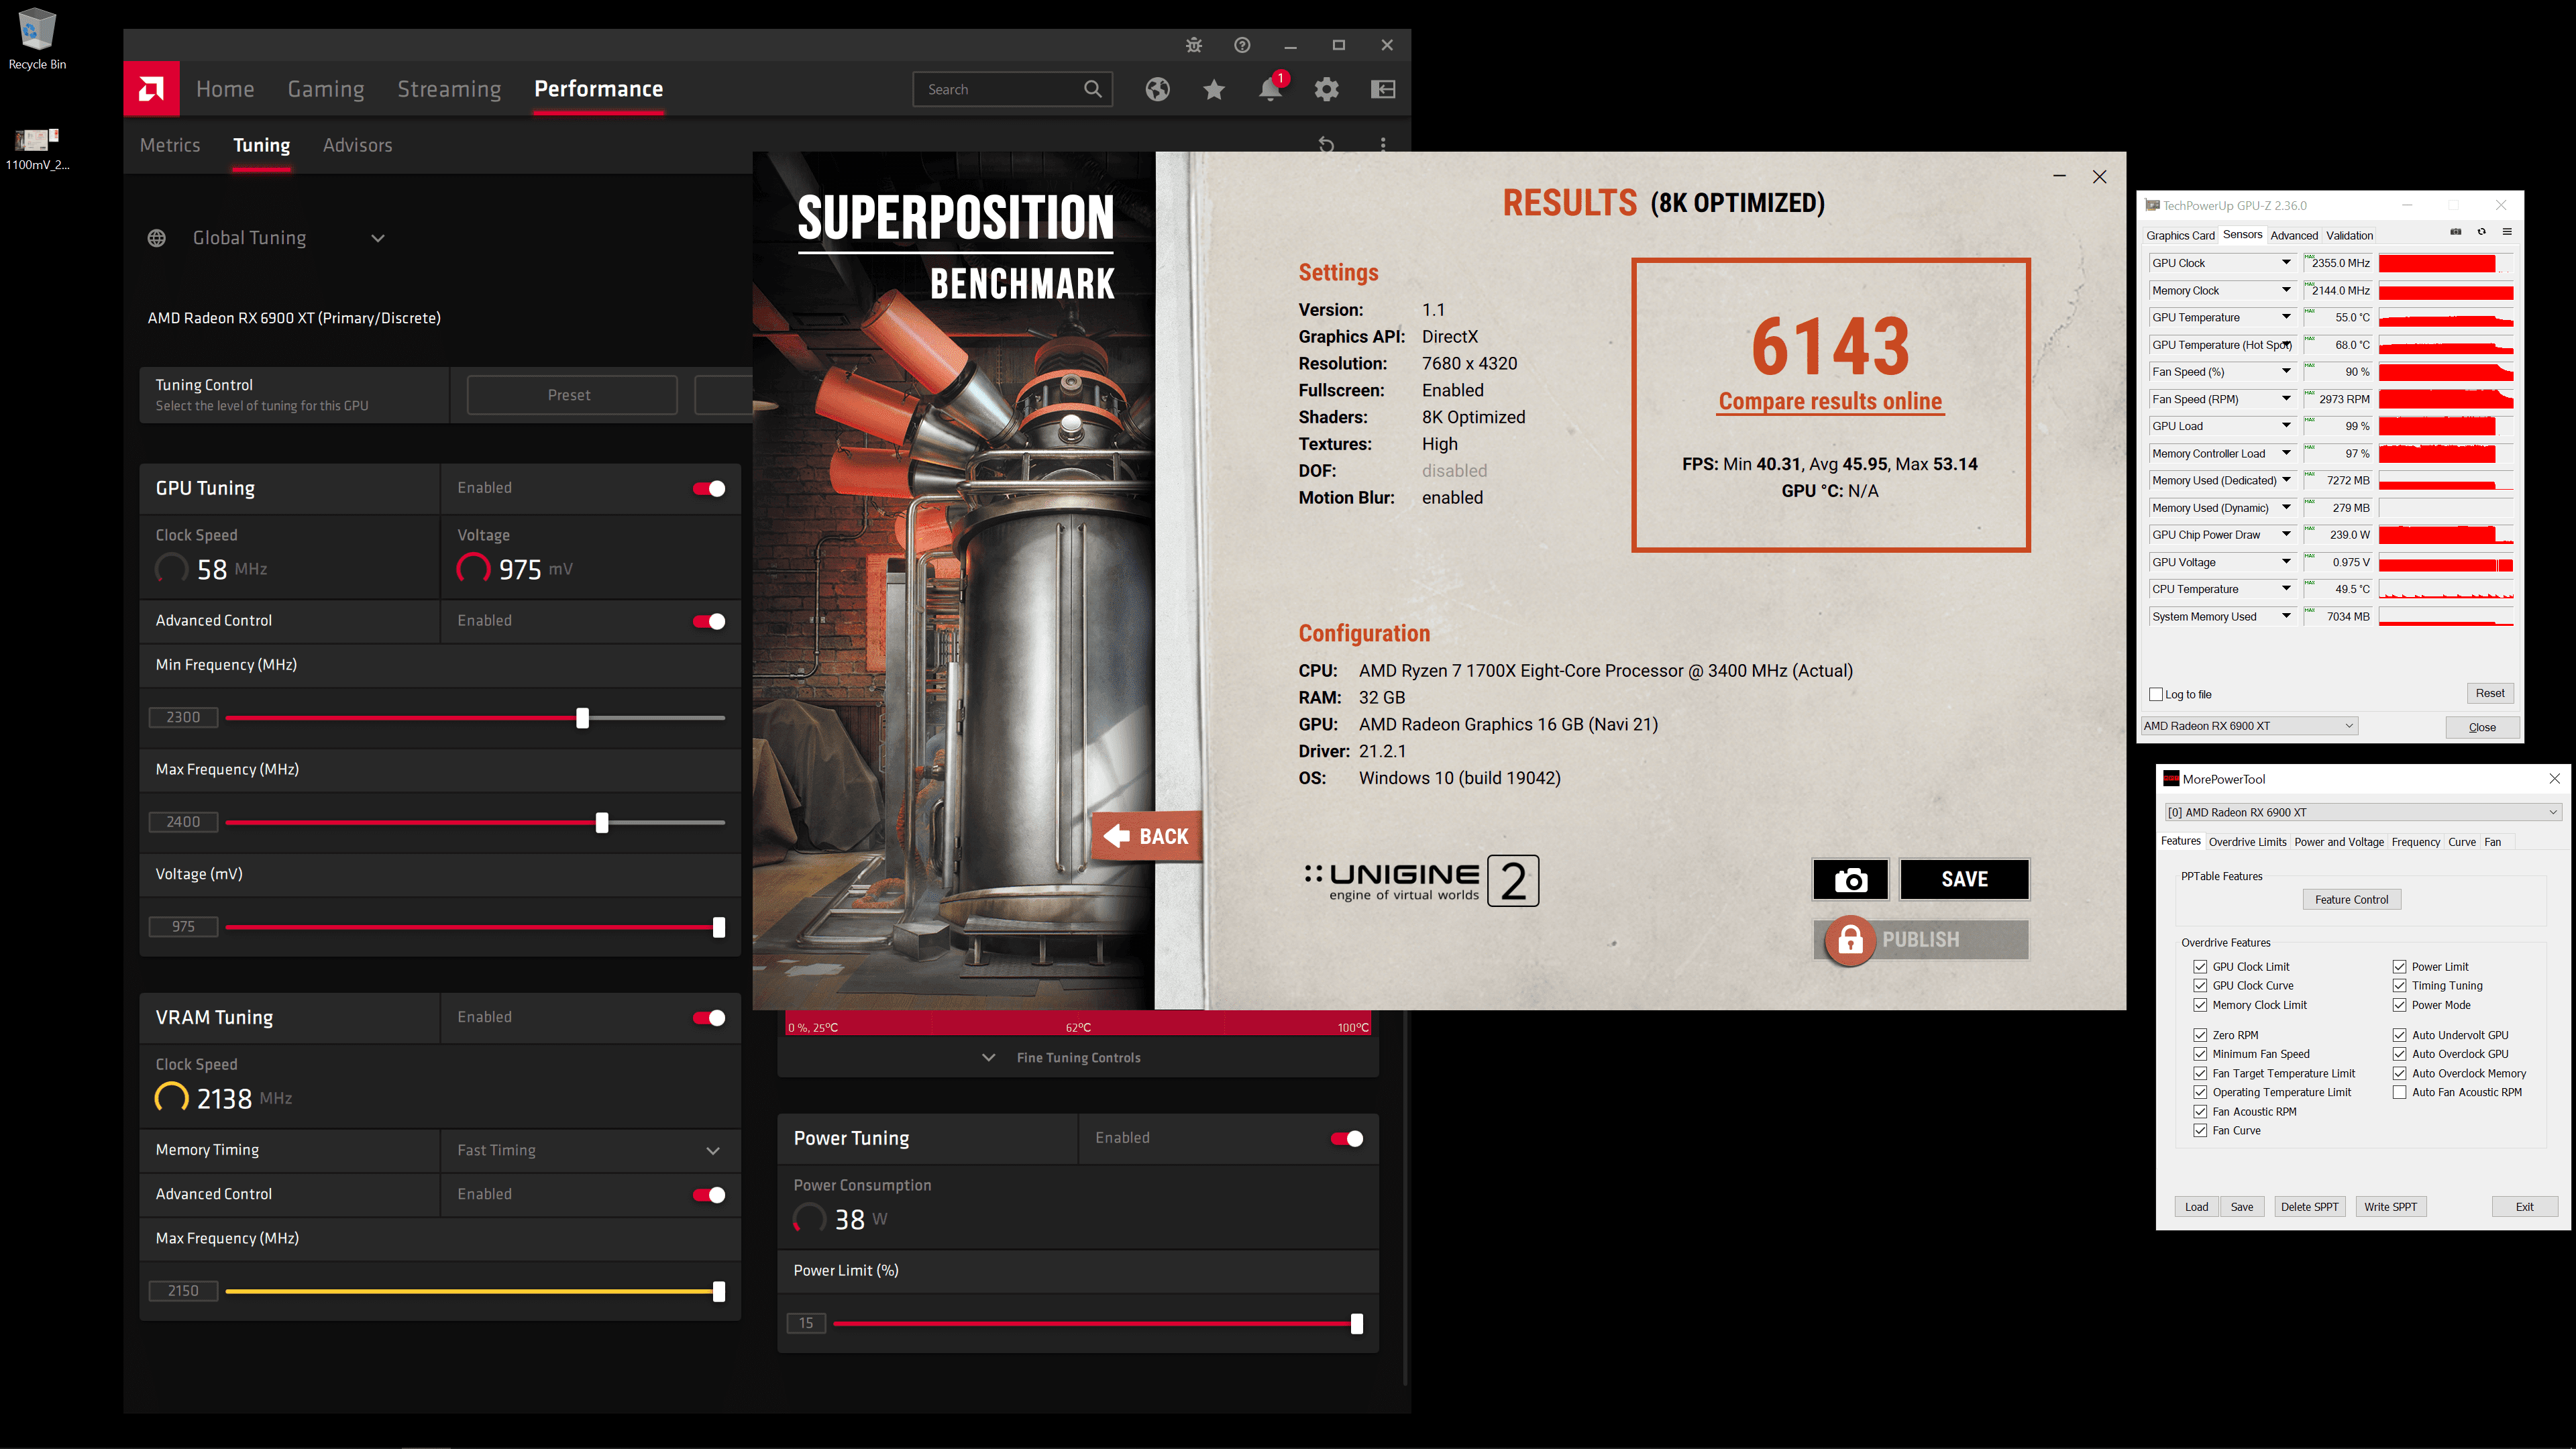
Task: Close the Superposition results window
Action: (x=2100, y=177)
